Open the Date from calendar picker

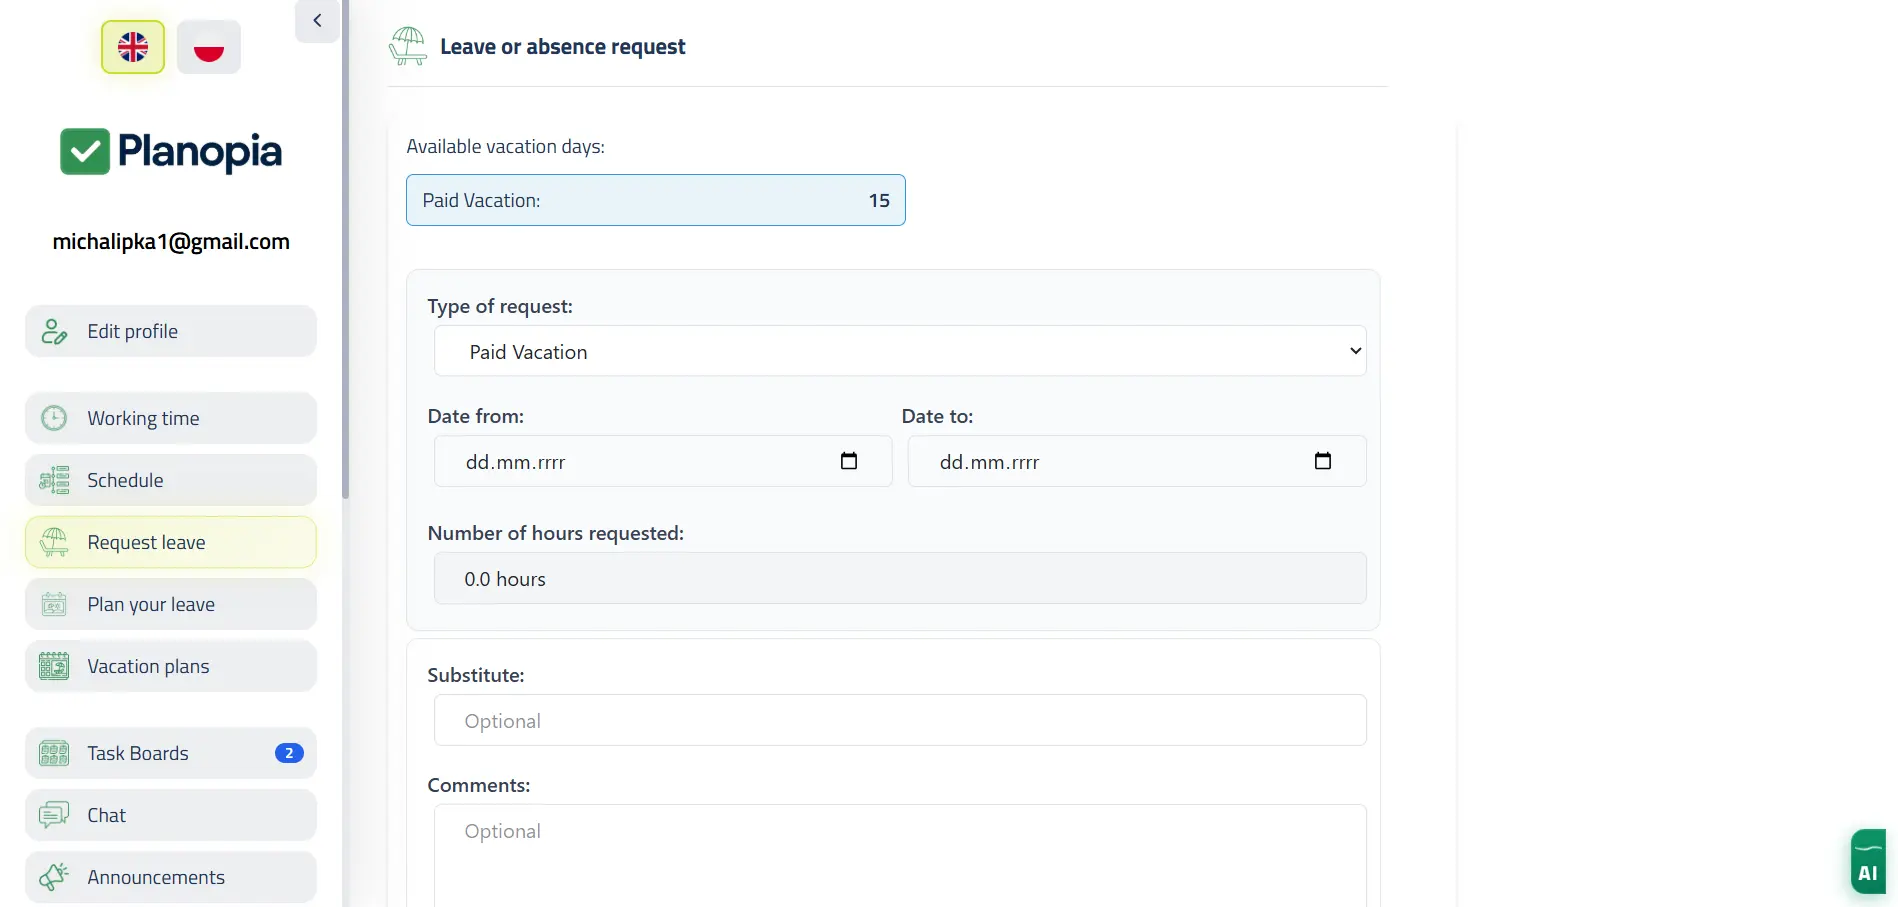pos(849,461)
